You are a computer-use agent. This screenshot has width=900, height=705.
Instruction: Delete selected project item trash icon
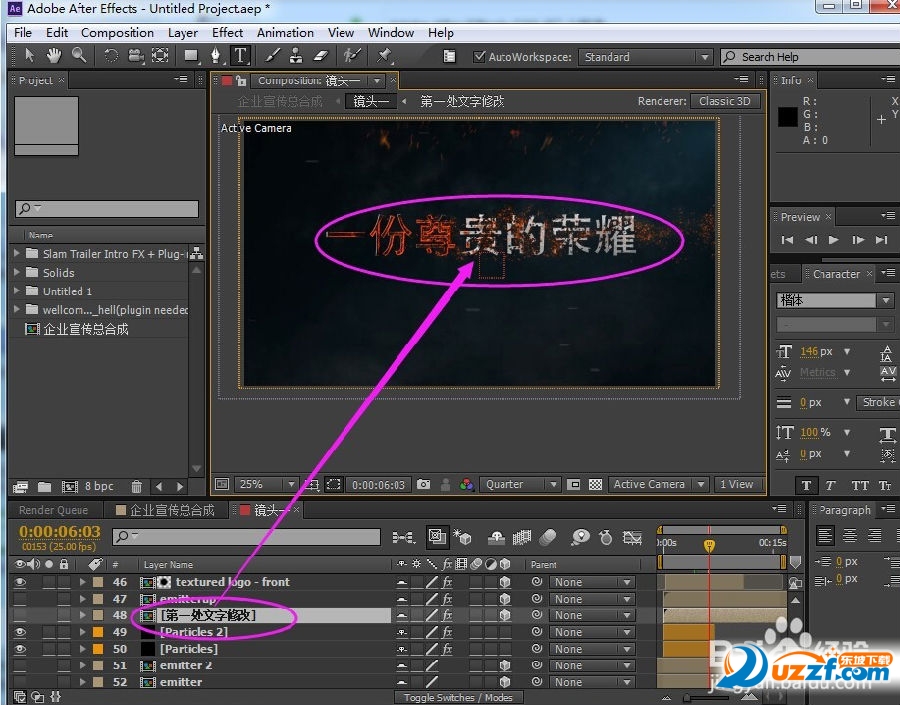(x=136, y=487)
